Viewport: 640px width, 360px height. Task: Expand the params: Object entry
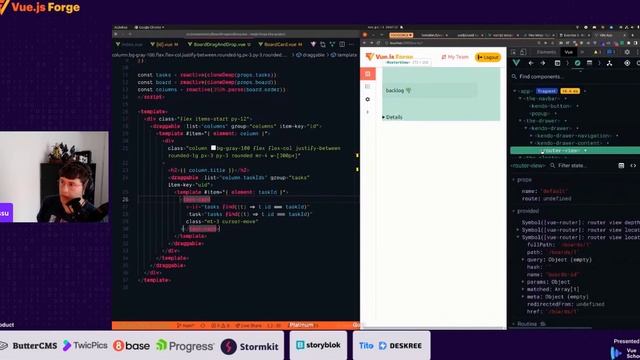pos(523,282)
